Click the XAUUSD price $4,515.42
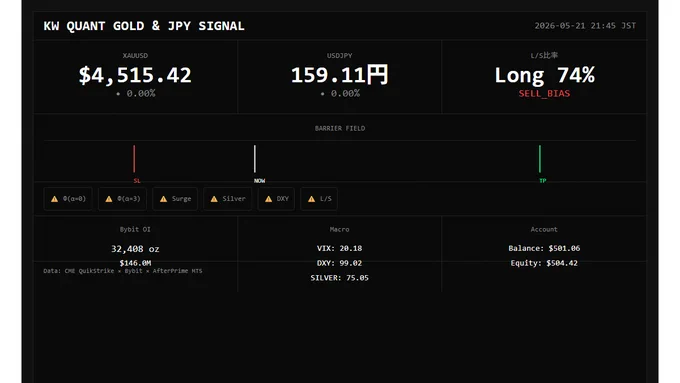The width and height of the screenshot is (680, 383). pos(135,75)
